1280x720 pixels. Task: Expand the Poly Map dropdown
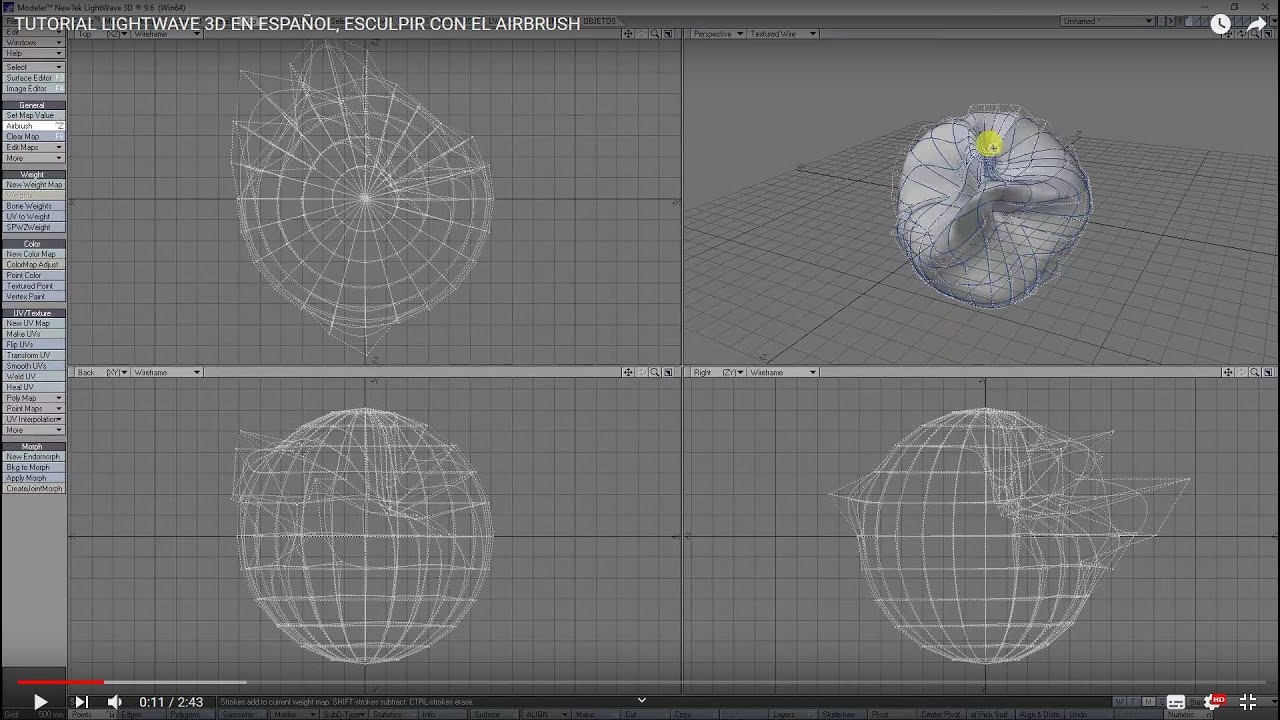click(34, 398)
